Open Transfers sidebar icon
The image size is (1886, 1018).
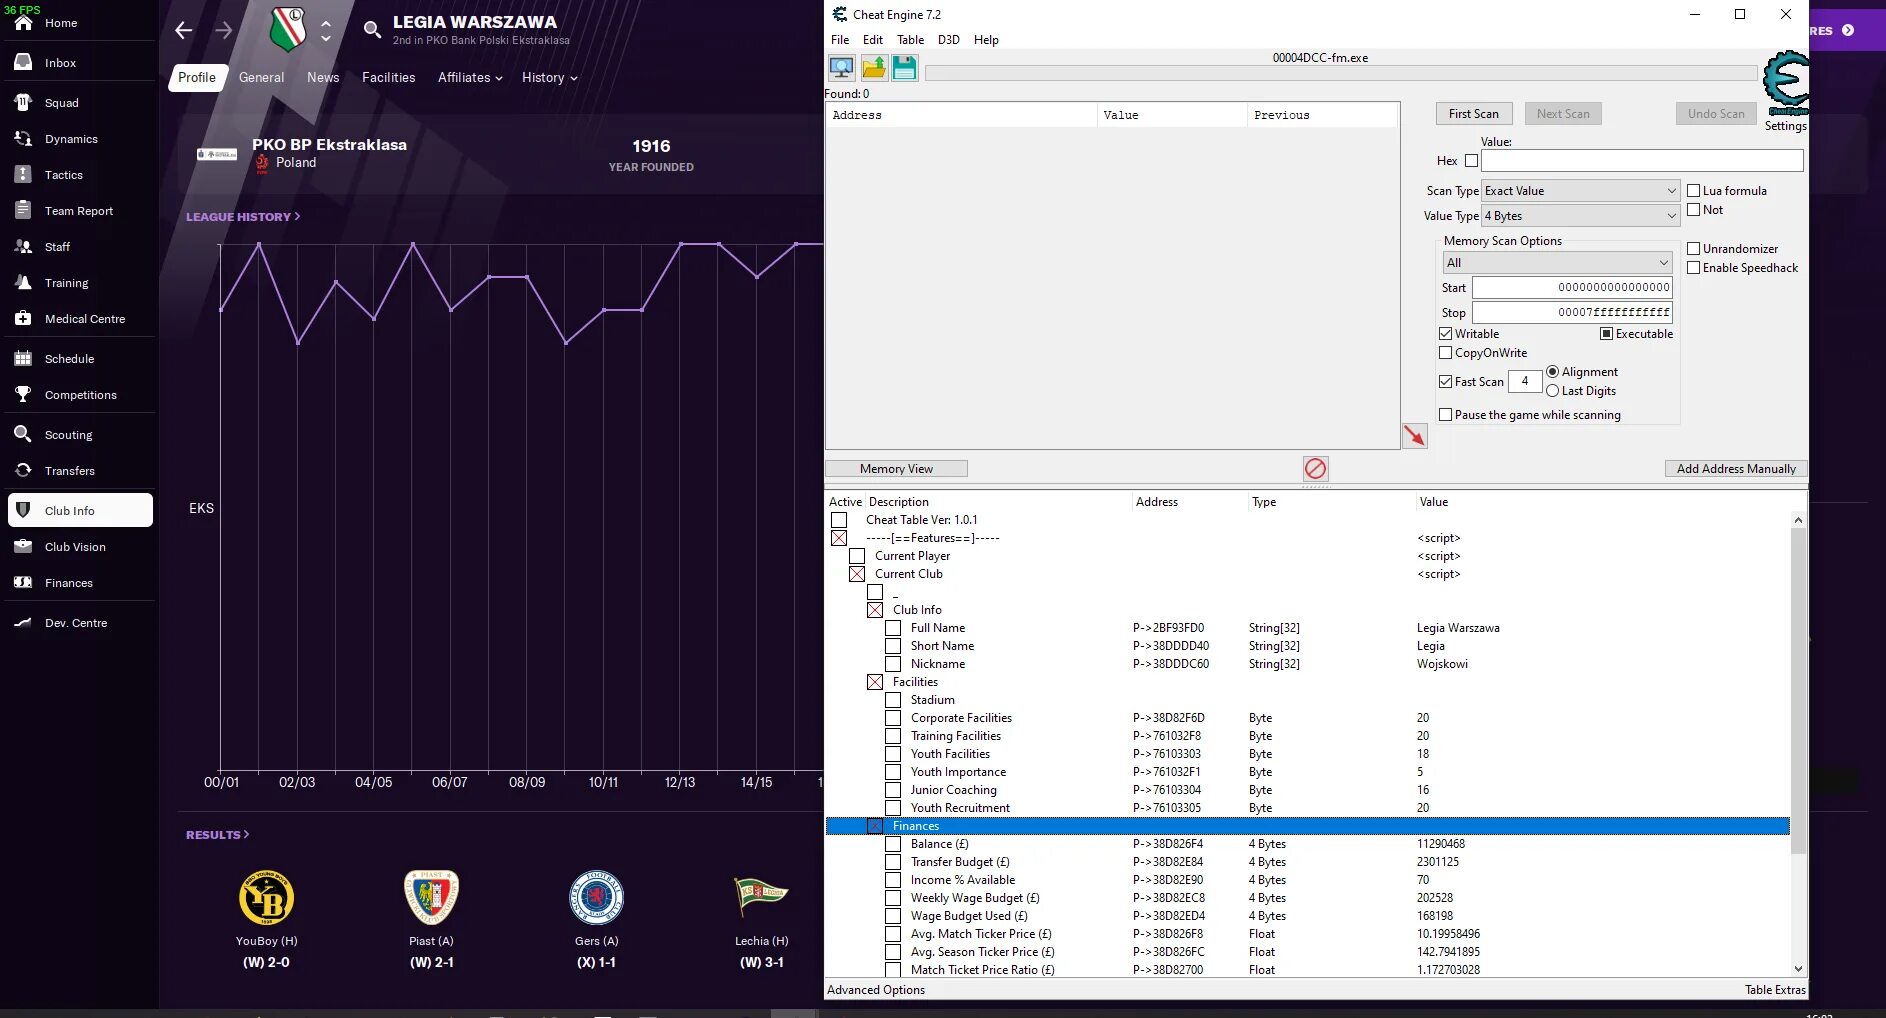point(23,470)
